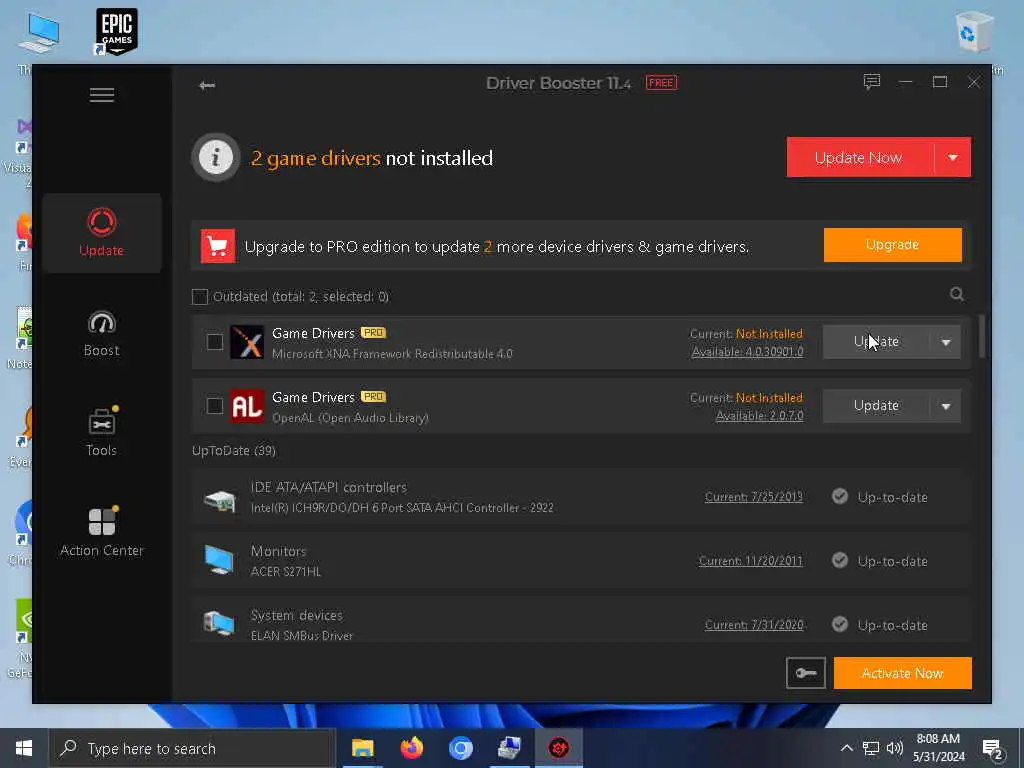Click the network icon in system tray
Image resolution: width=1024 pixels, height=768 pixels.
[x=871, y=748]
